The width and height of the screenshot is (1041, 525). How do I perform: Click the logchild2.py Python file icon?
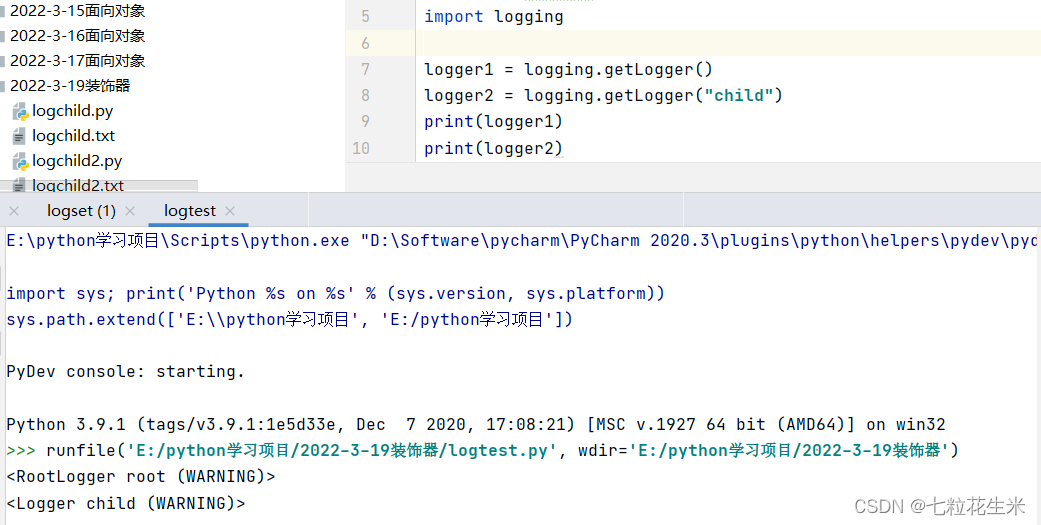(21, 161)
